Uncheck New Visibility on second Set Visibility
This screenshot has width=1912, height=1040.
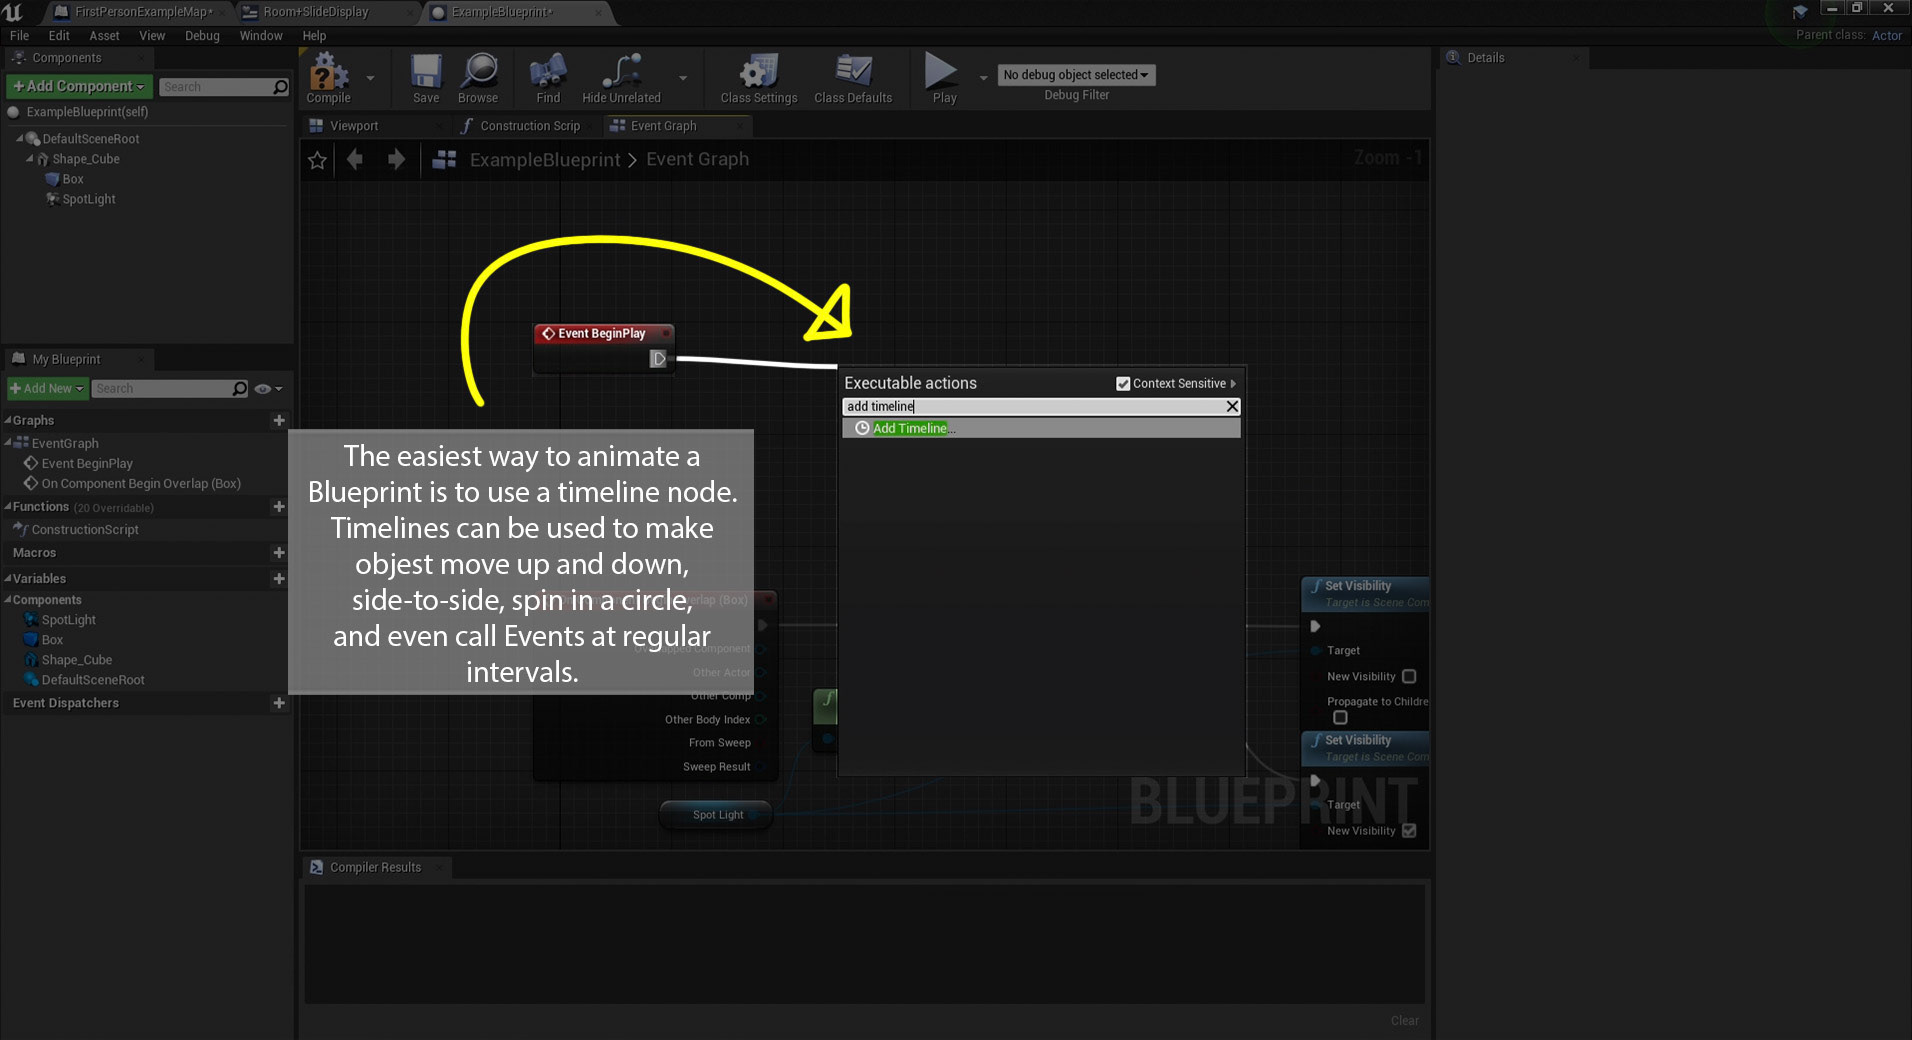[1409, 830]
